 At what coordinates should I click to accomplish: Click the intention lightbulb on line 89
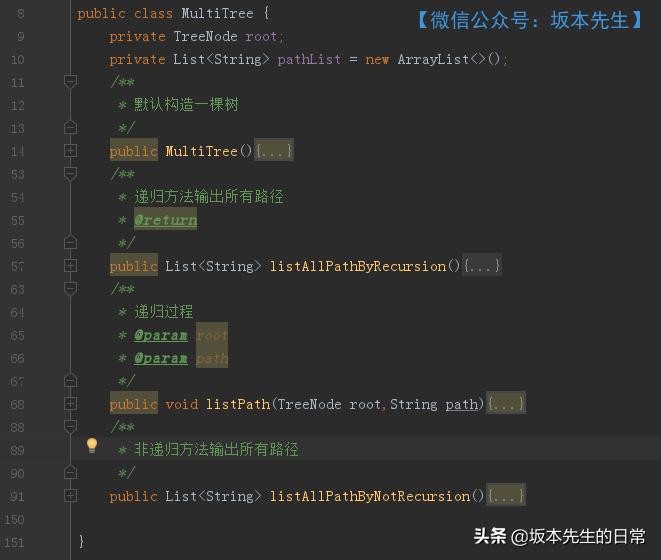[x=91, y=445]
